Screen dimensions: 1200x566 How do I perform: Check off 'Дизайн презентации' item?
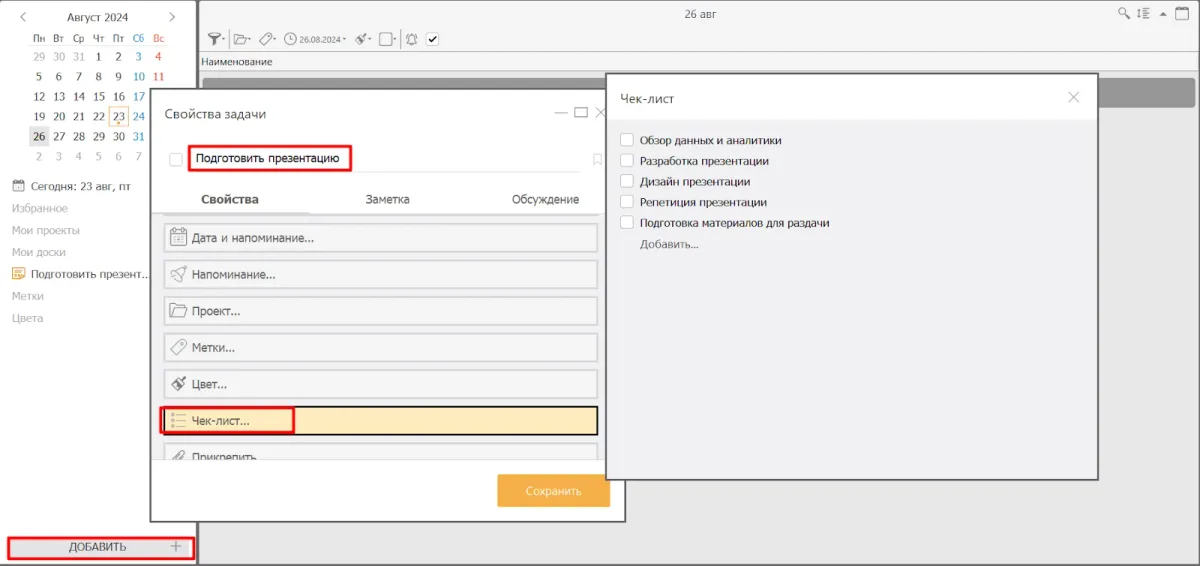tap(627, 182)
